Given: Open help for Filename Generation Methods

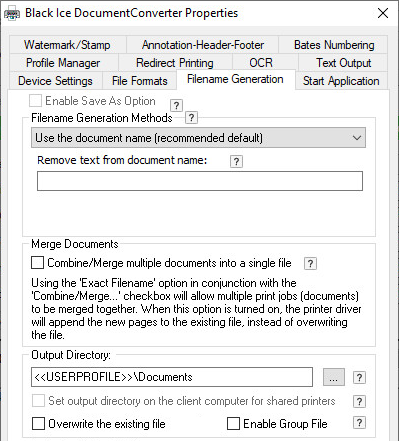Looking at the screenshot, I should [x=191, y=118].
